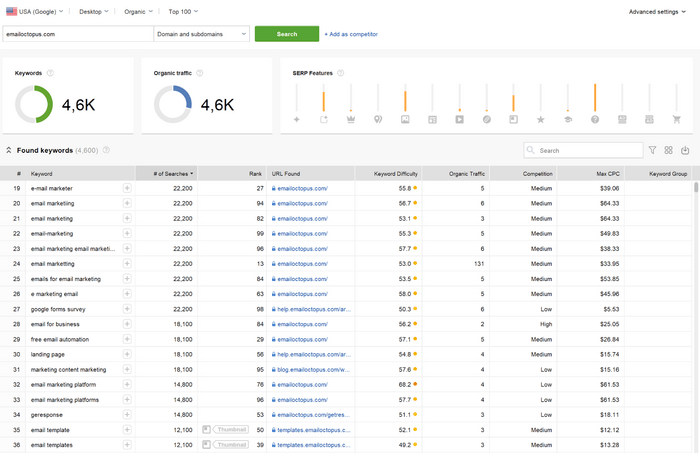Expand the 'Domain and subdomains' combo box
The width and height of the screenshot is (700, 453).
(201, 33)
